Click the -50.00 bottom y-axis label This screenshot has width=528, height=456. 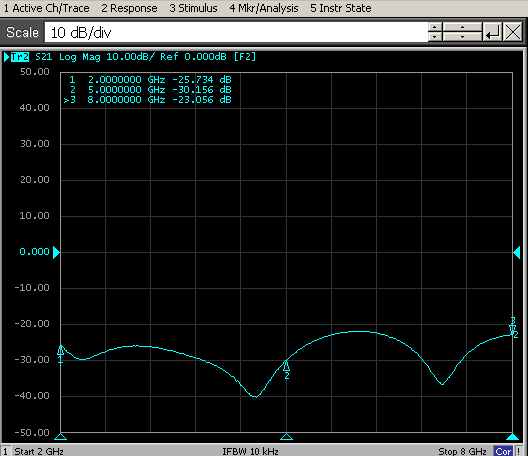32,432
